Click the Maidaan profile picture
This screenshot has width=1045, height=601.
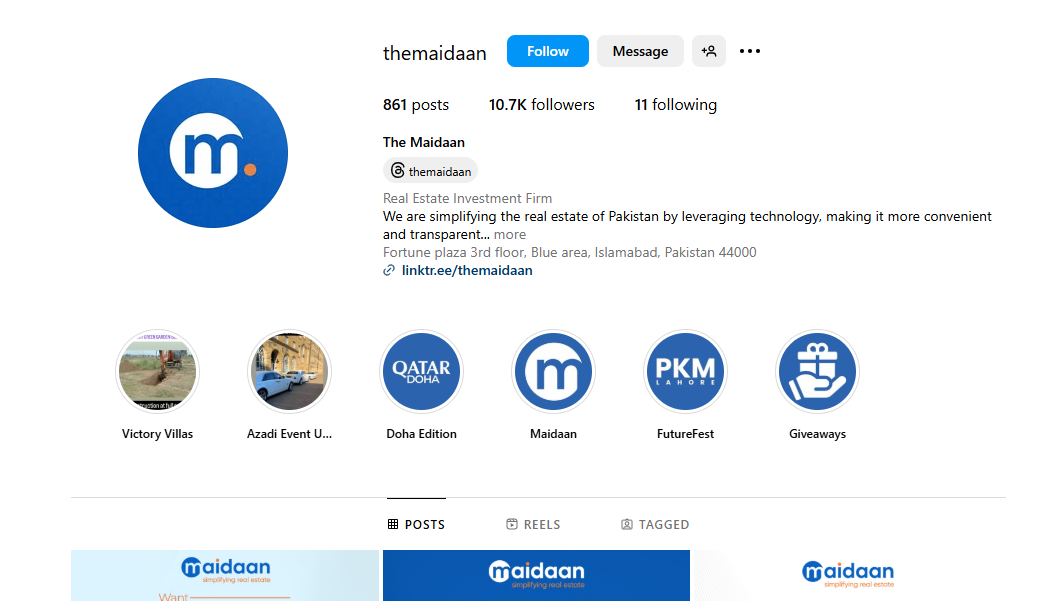click(213, 153)
